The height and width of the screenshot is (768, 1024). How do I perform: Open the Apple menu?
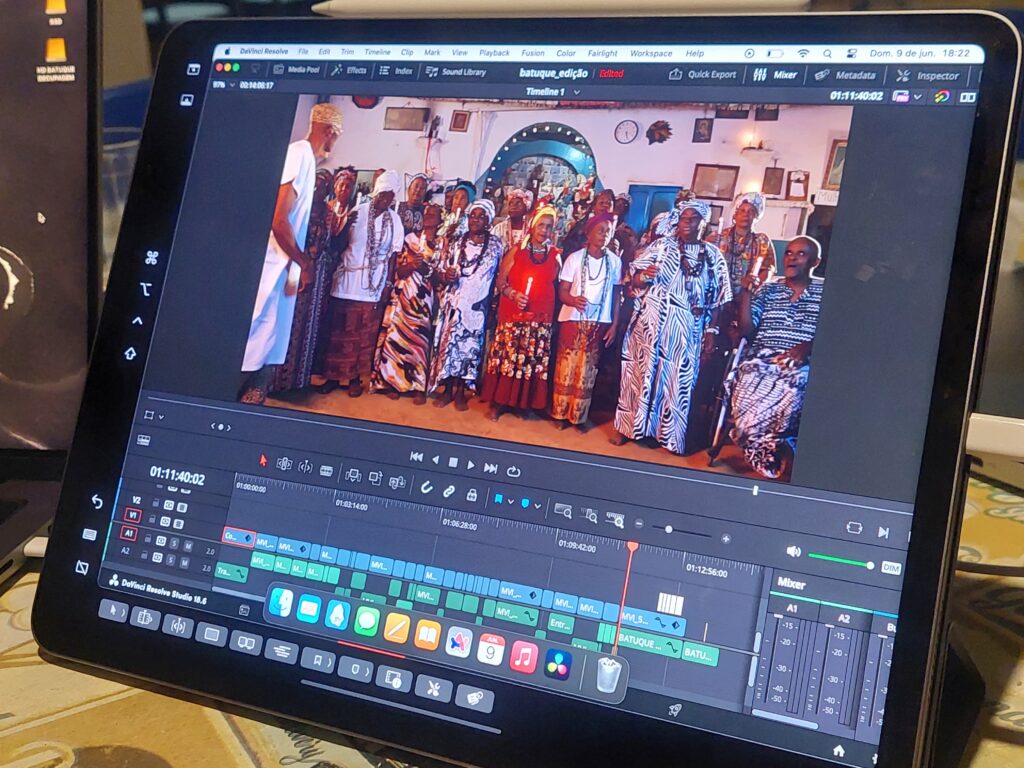click(x=227, y=51)
